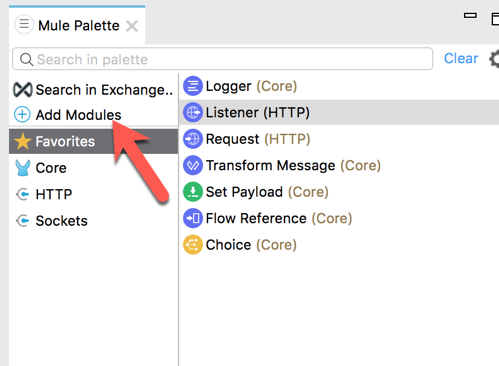Screen dimensions: 499x366
Task: Select the Logger (Core) label
Action: pos(251,86)
